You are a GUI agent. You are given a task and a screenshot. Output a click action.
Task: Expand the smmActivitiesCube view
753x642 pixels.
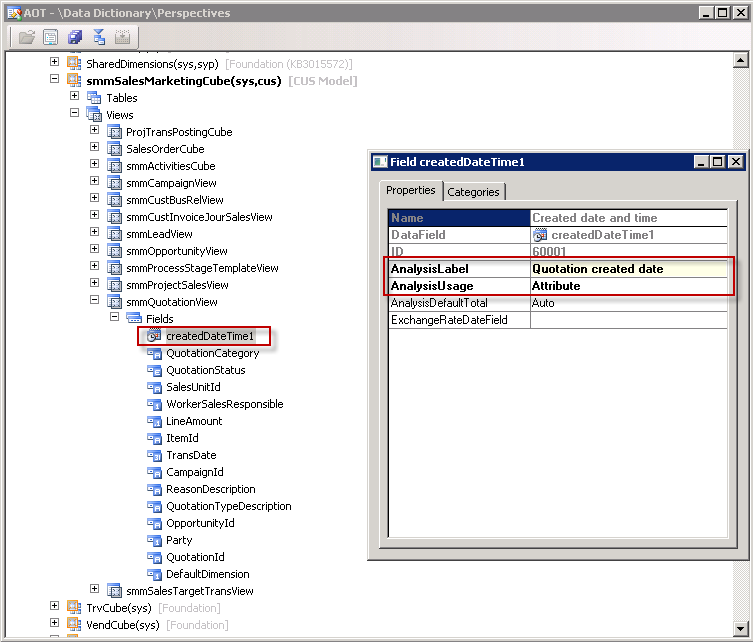(95, 164)
